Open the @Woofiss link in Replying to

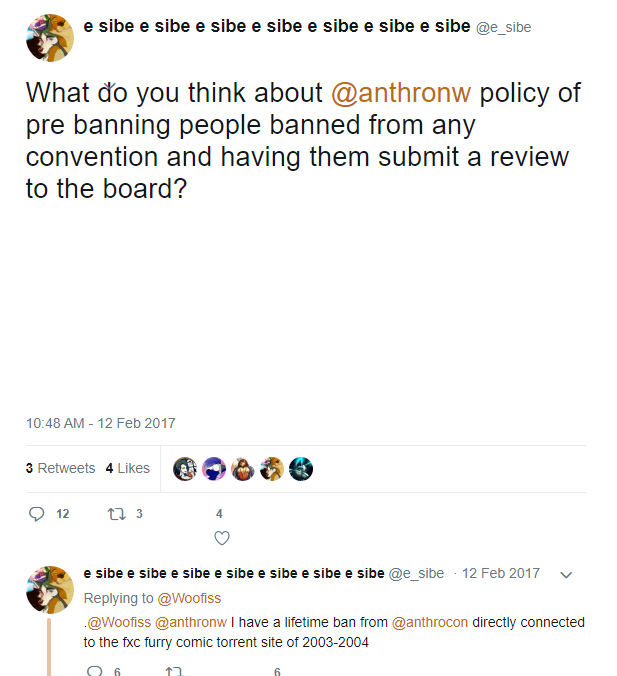point(189,598)
